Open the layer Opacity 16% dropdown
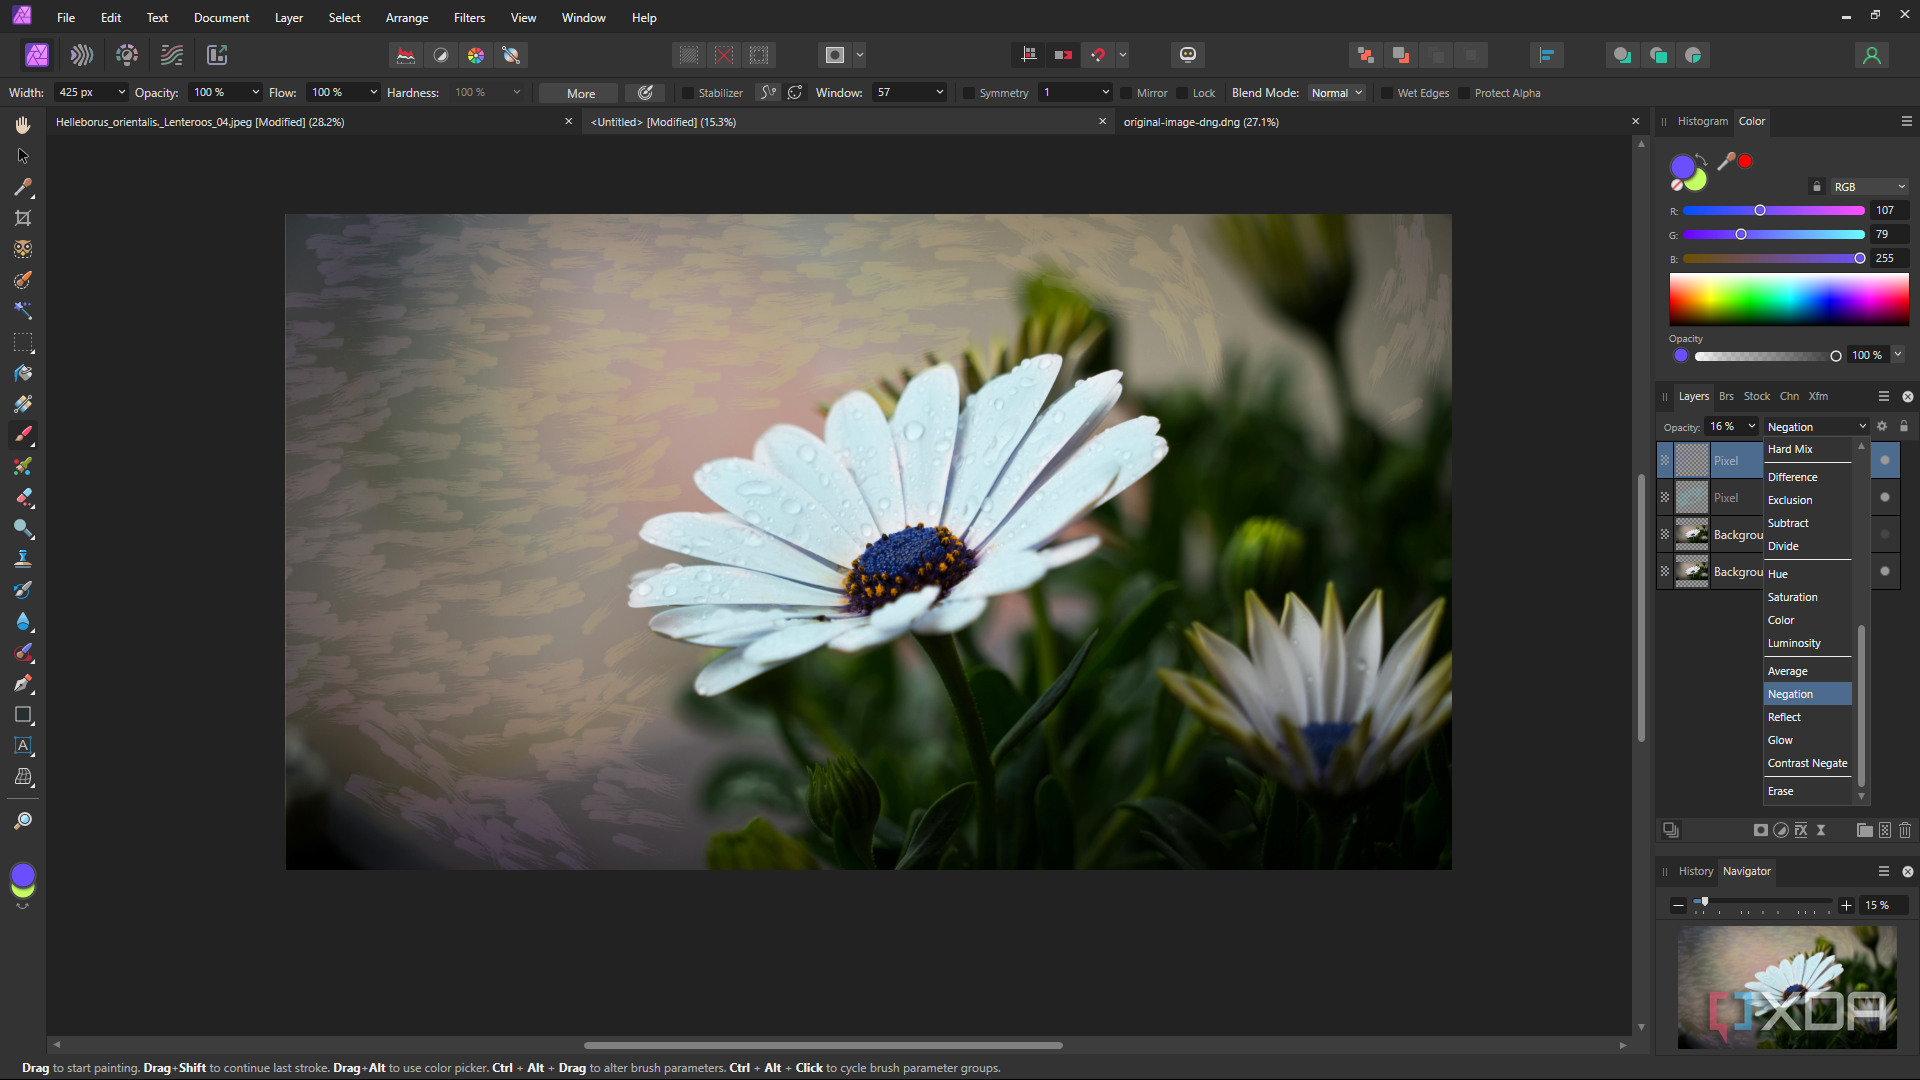This screenshot has height=1080, width=1920. point(1752,426)
